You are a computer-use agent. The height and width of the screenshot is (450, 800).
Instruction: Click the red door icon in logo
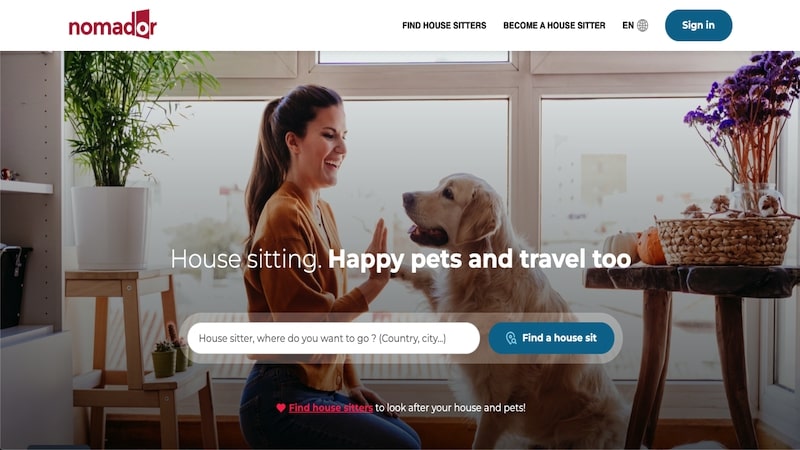tap(144, 24)
